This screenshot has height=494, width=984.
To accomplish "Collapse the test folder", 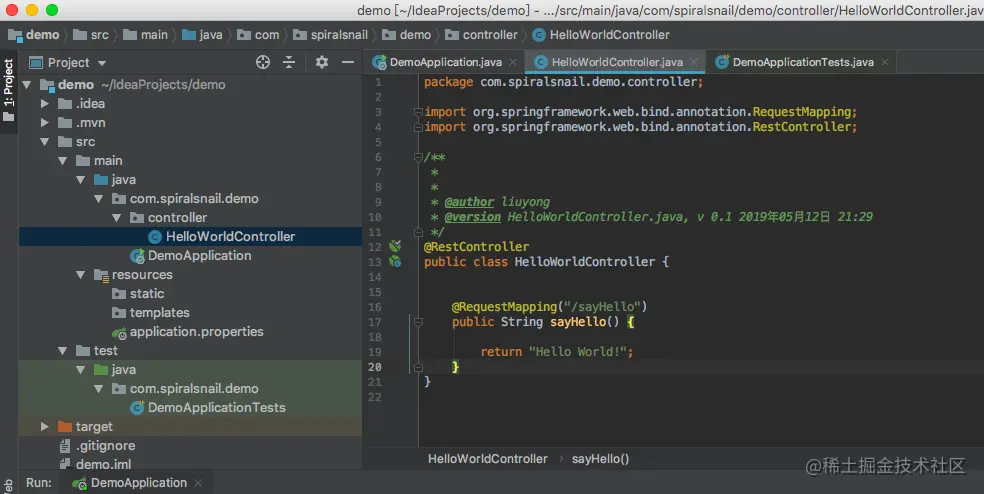I will point(63,351).
